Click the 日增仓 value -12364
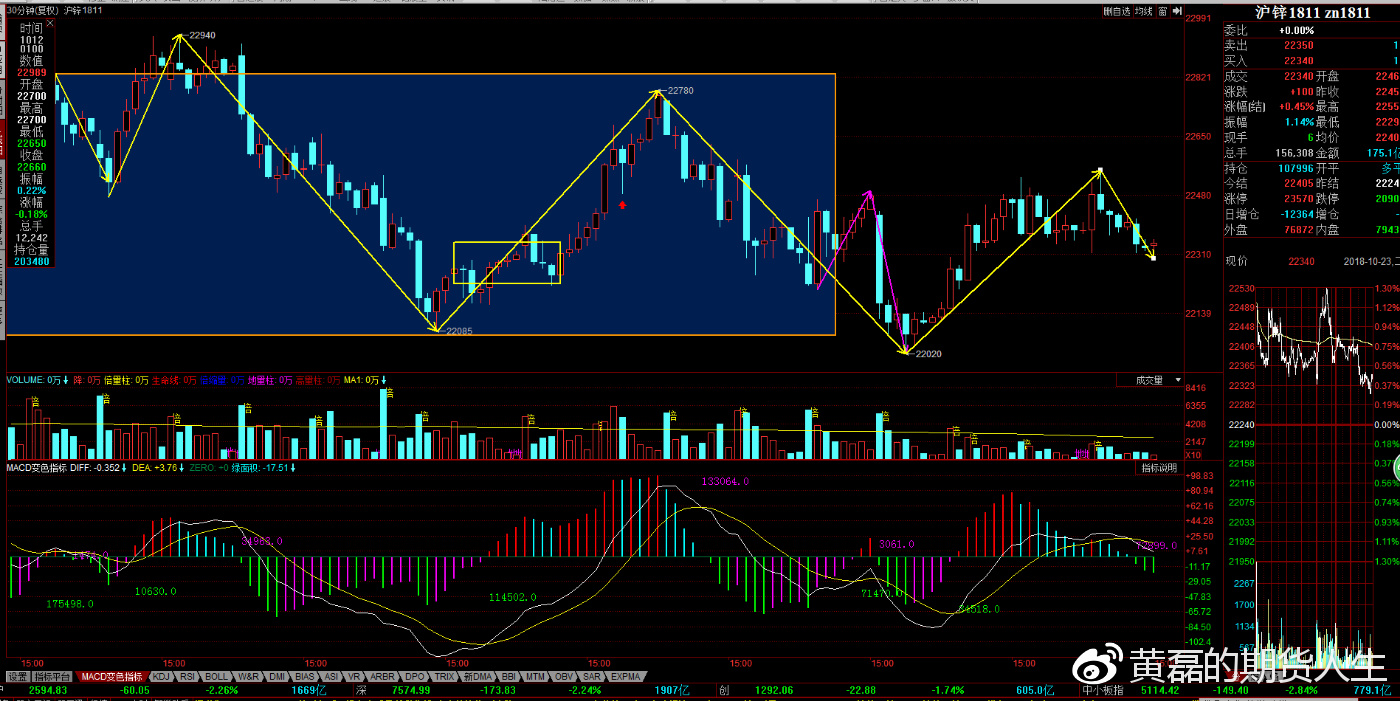This screenshot has height=701, width=1400. 1296,214
